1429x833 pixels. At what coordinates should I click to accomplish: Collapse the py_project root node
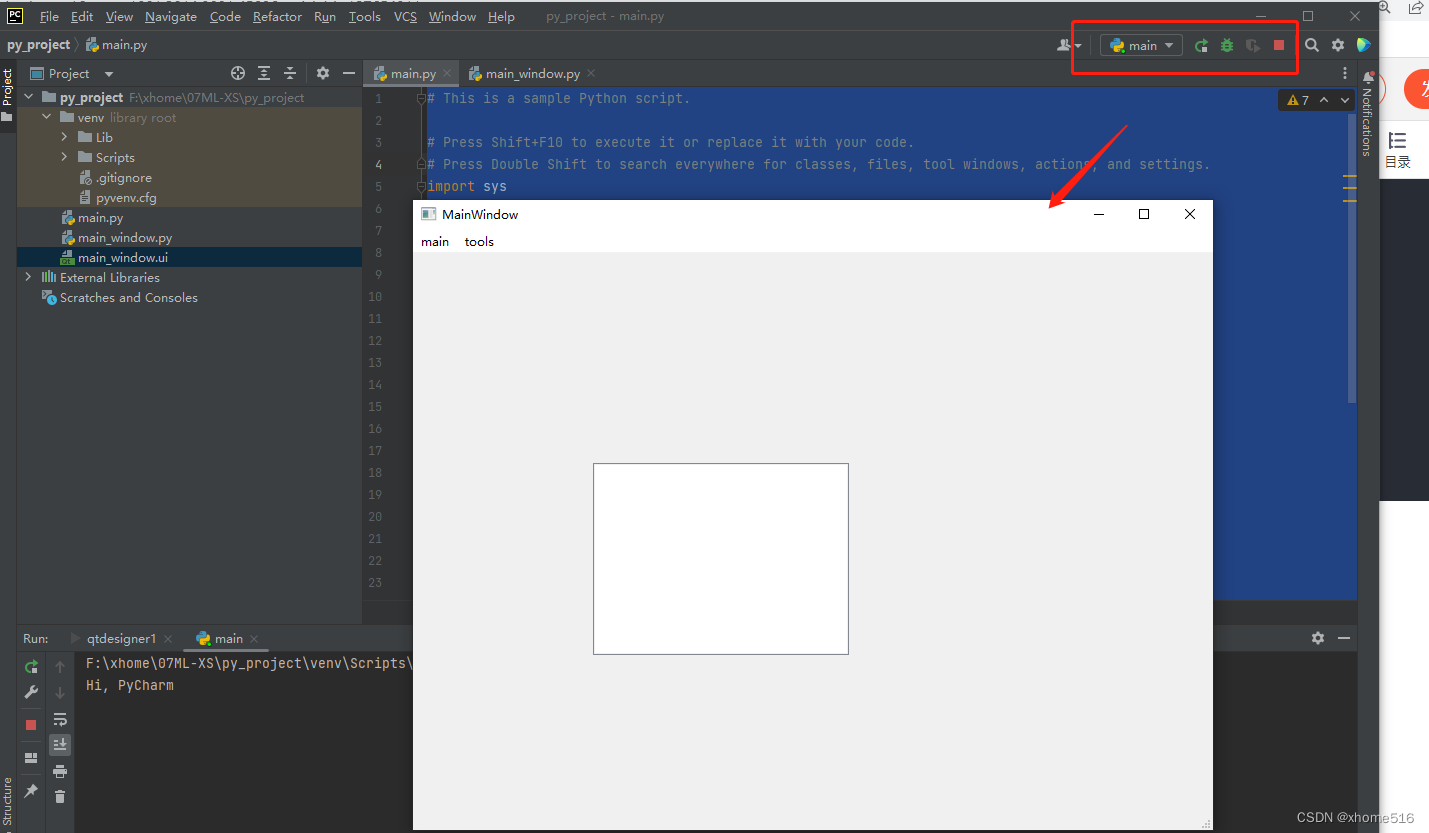point(28,97)
